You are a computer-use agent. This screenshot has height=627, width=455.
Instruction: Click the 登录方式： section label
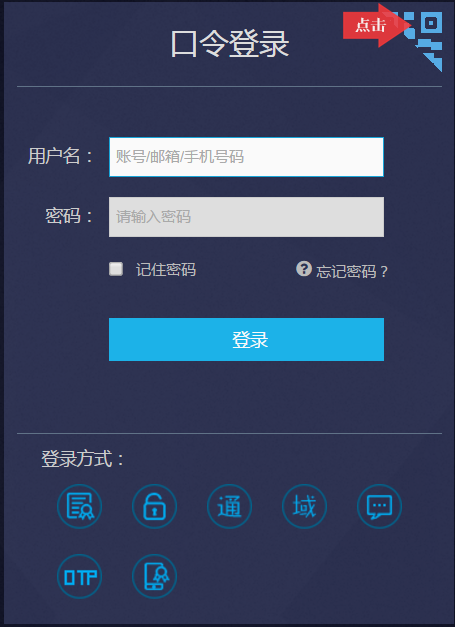click(x=83, y=459)
